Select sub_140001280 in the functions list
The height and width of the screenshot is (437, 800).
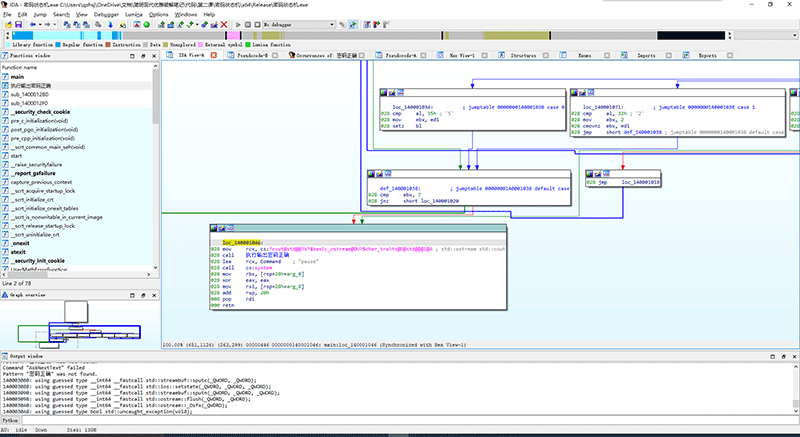pyautogui.click(x=29, y=94)
